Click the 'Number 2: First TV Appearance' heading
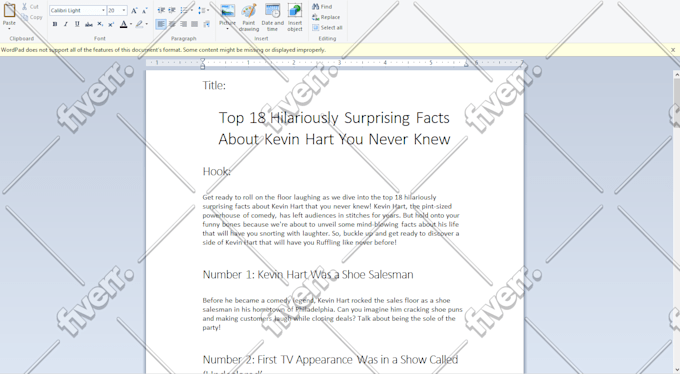 (x=330, y=360)
